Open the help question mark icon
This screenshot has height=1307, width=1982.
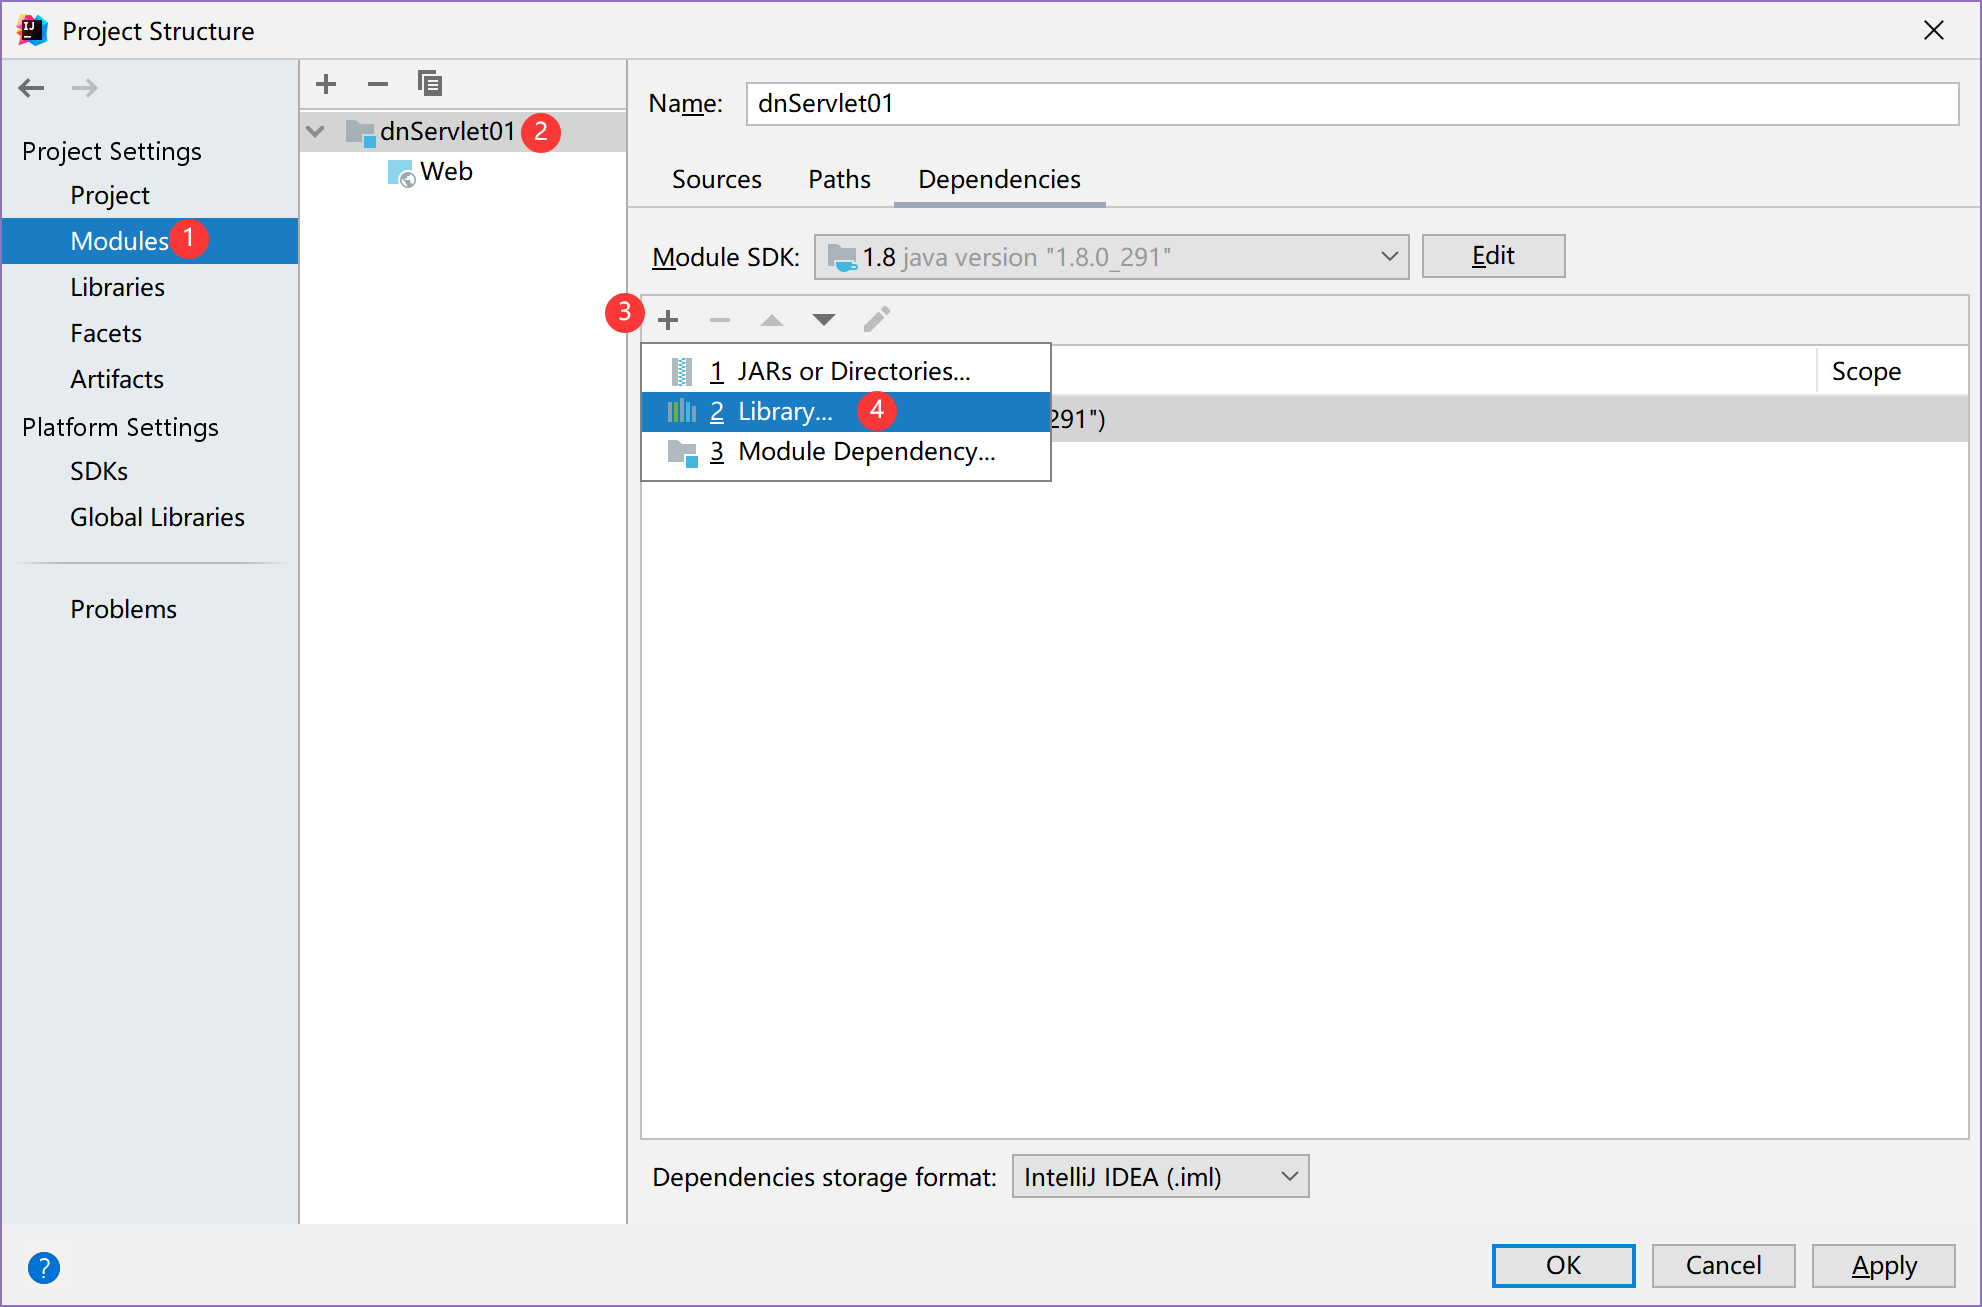44,1267
